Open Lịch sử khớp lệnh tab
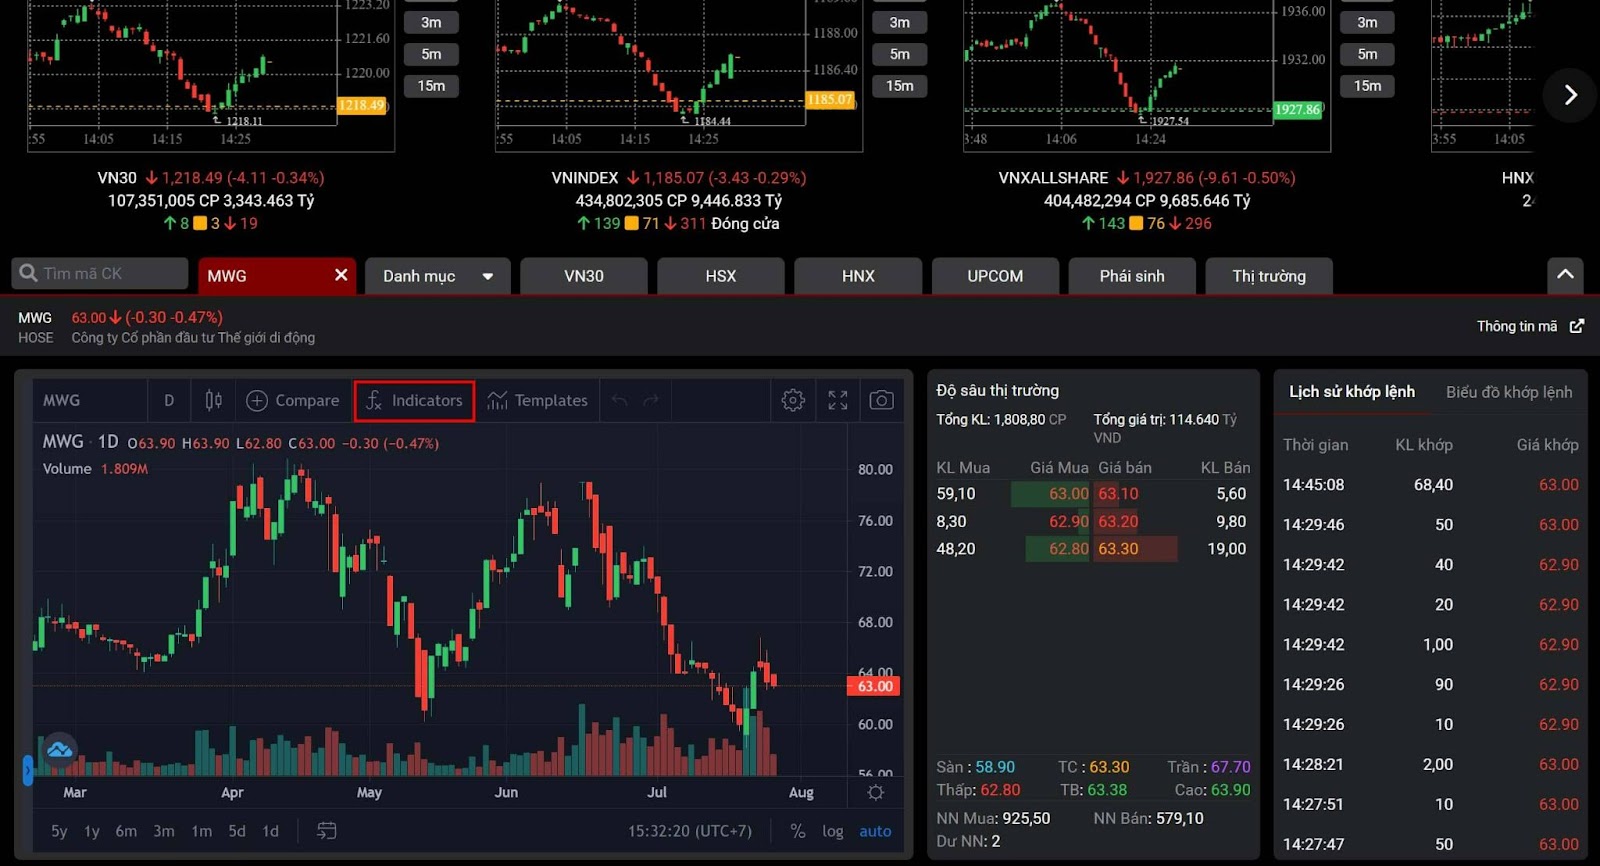Image resolution: width=1600 pixels, height=866 pixels. 1352,392
